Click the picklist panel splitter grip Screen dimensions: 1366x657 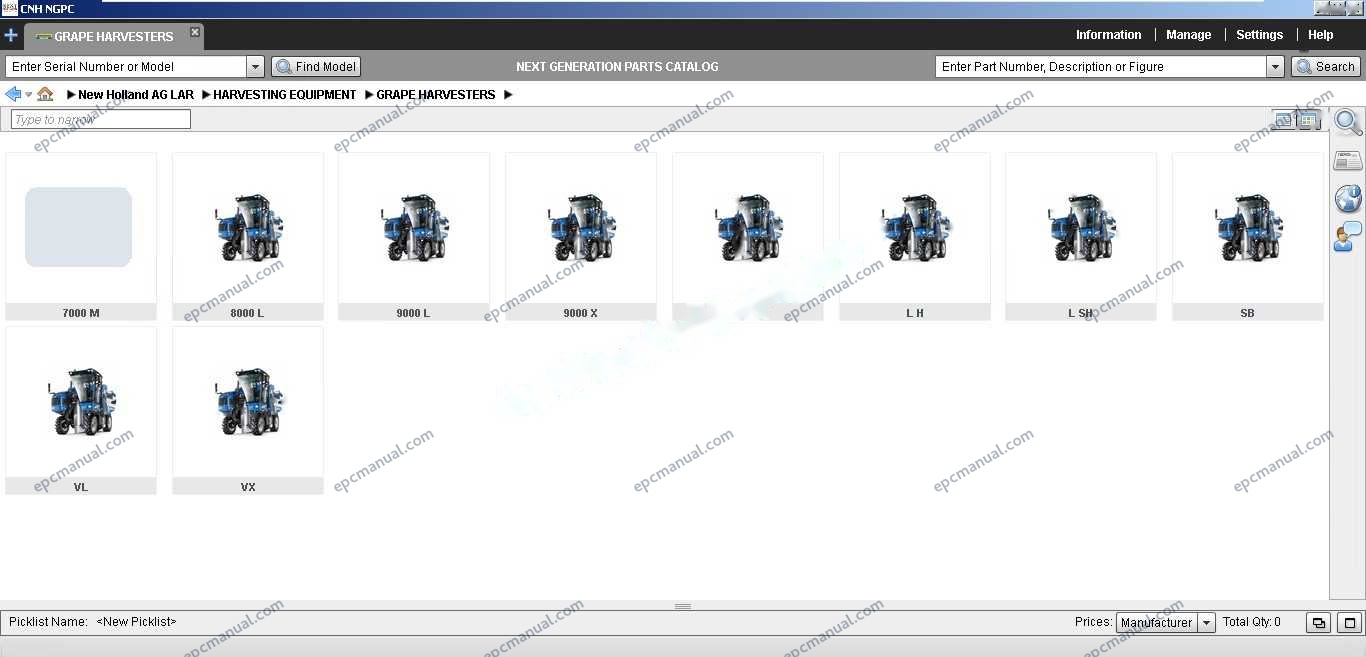click(683, 606)
